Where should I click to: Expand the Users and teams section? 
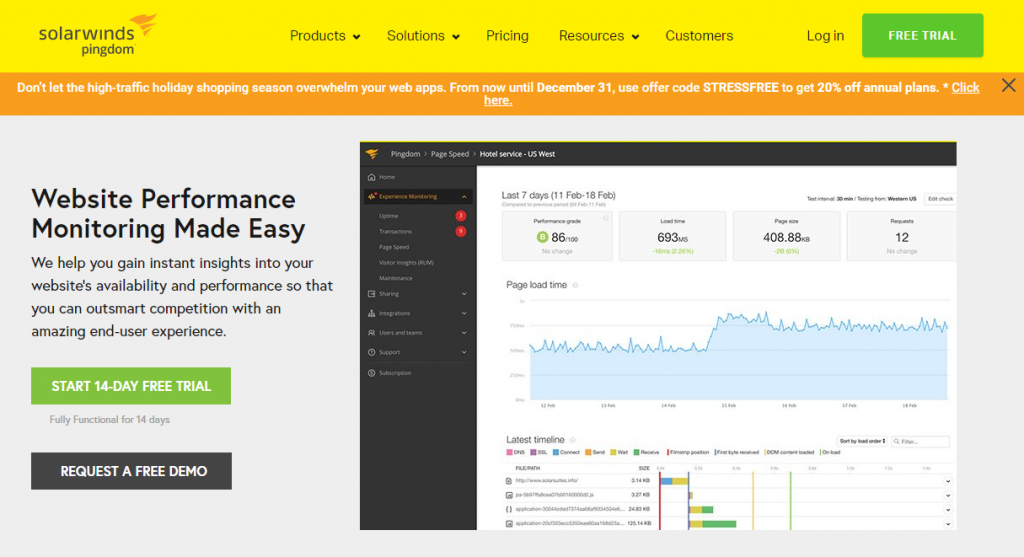tap(464, 332)
